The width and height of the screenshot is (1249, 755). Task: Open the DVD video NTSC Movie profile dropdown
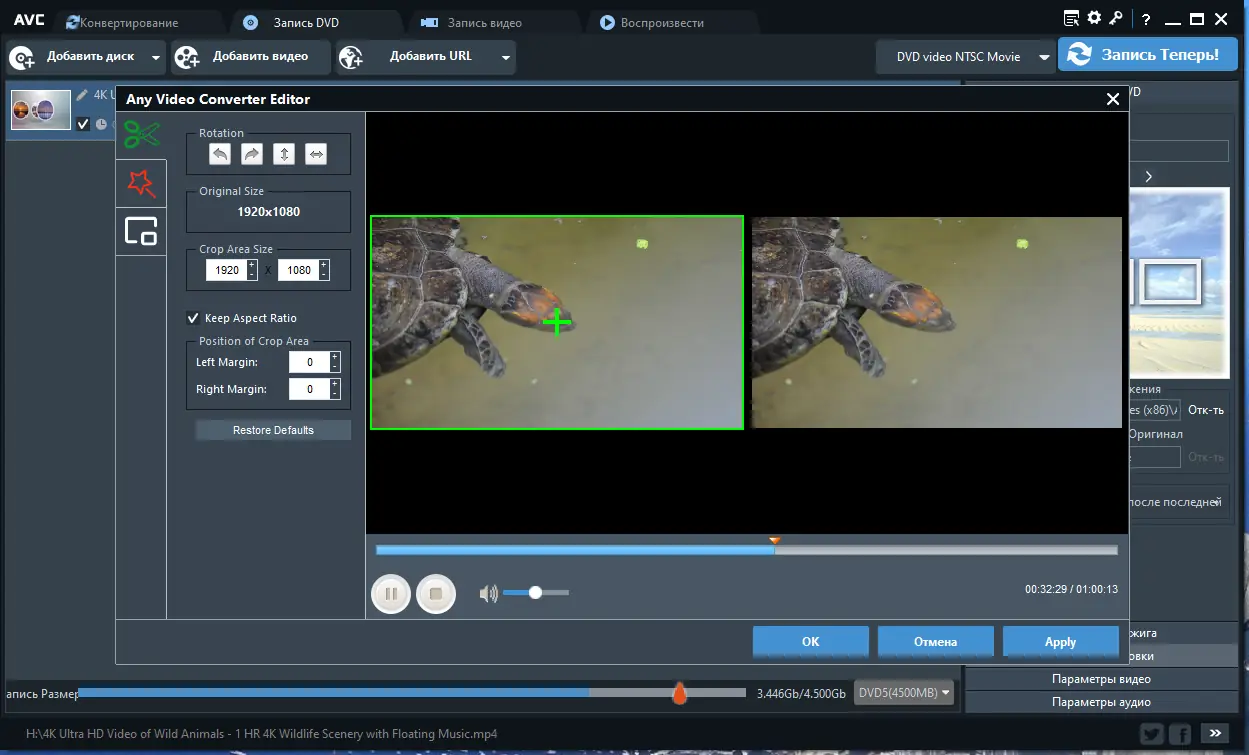tap(1044, 57)
